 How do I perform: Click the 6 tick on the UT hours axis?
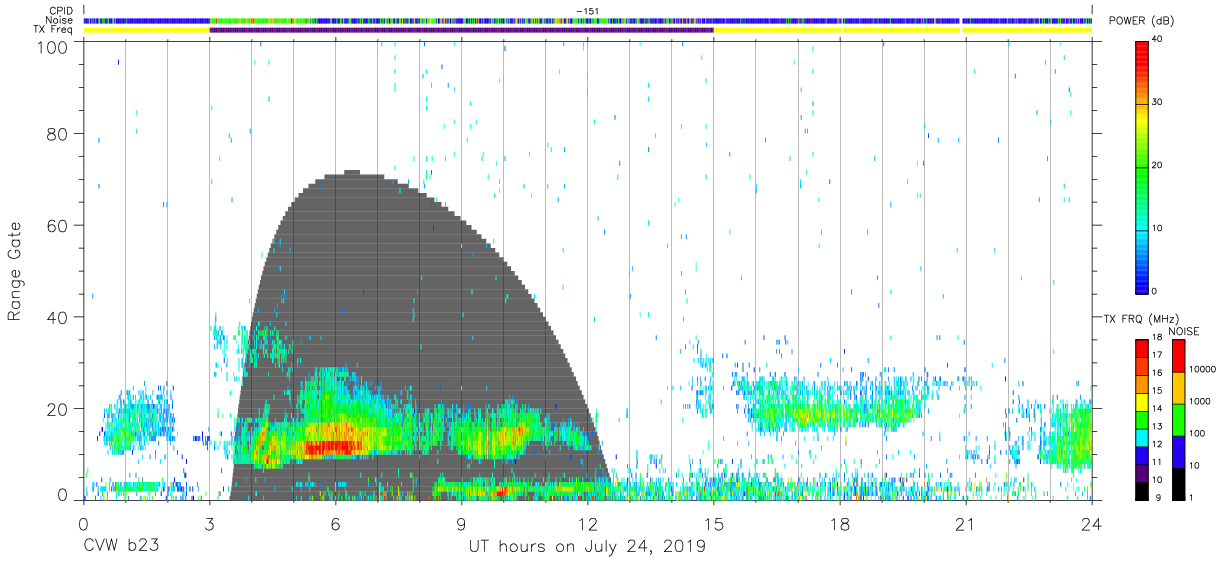pos(335,522)
